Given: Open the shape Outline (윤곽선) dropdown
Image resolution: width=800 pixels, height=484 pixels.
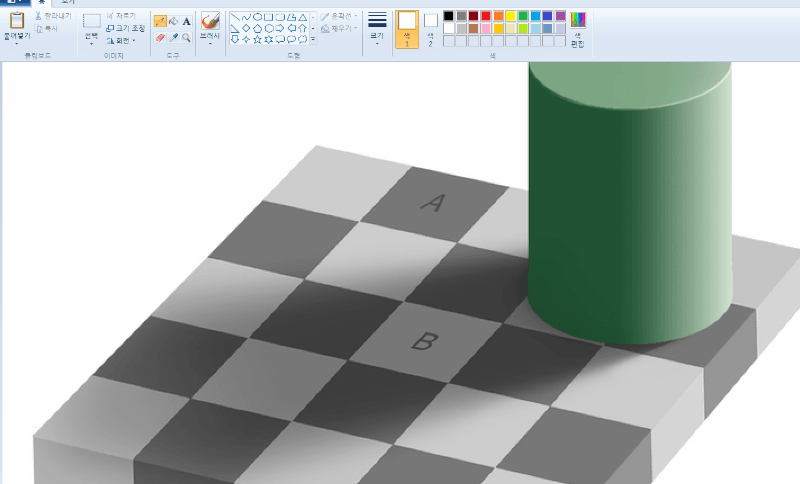Looking at the screenshot, I should point(339,16).
